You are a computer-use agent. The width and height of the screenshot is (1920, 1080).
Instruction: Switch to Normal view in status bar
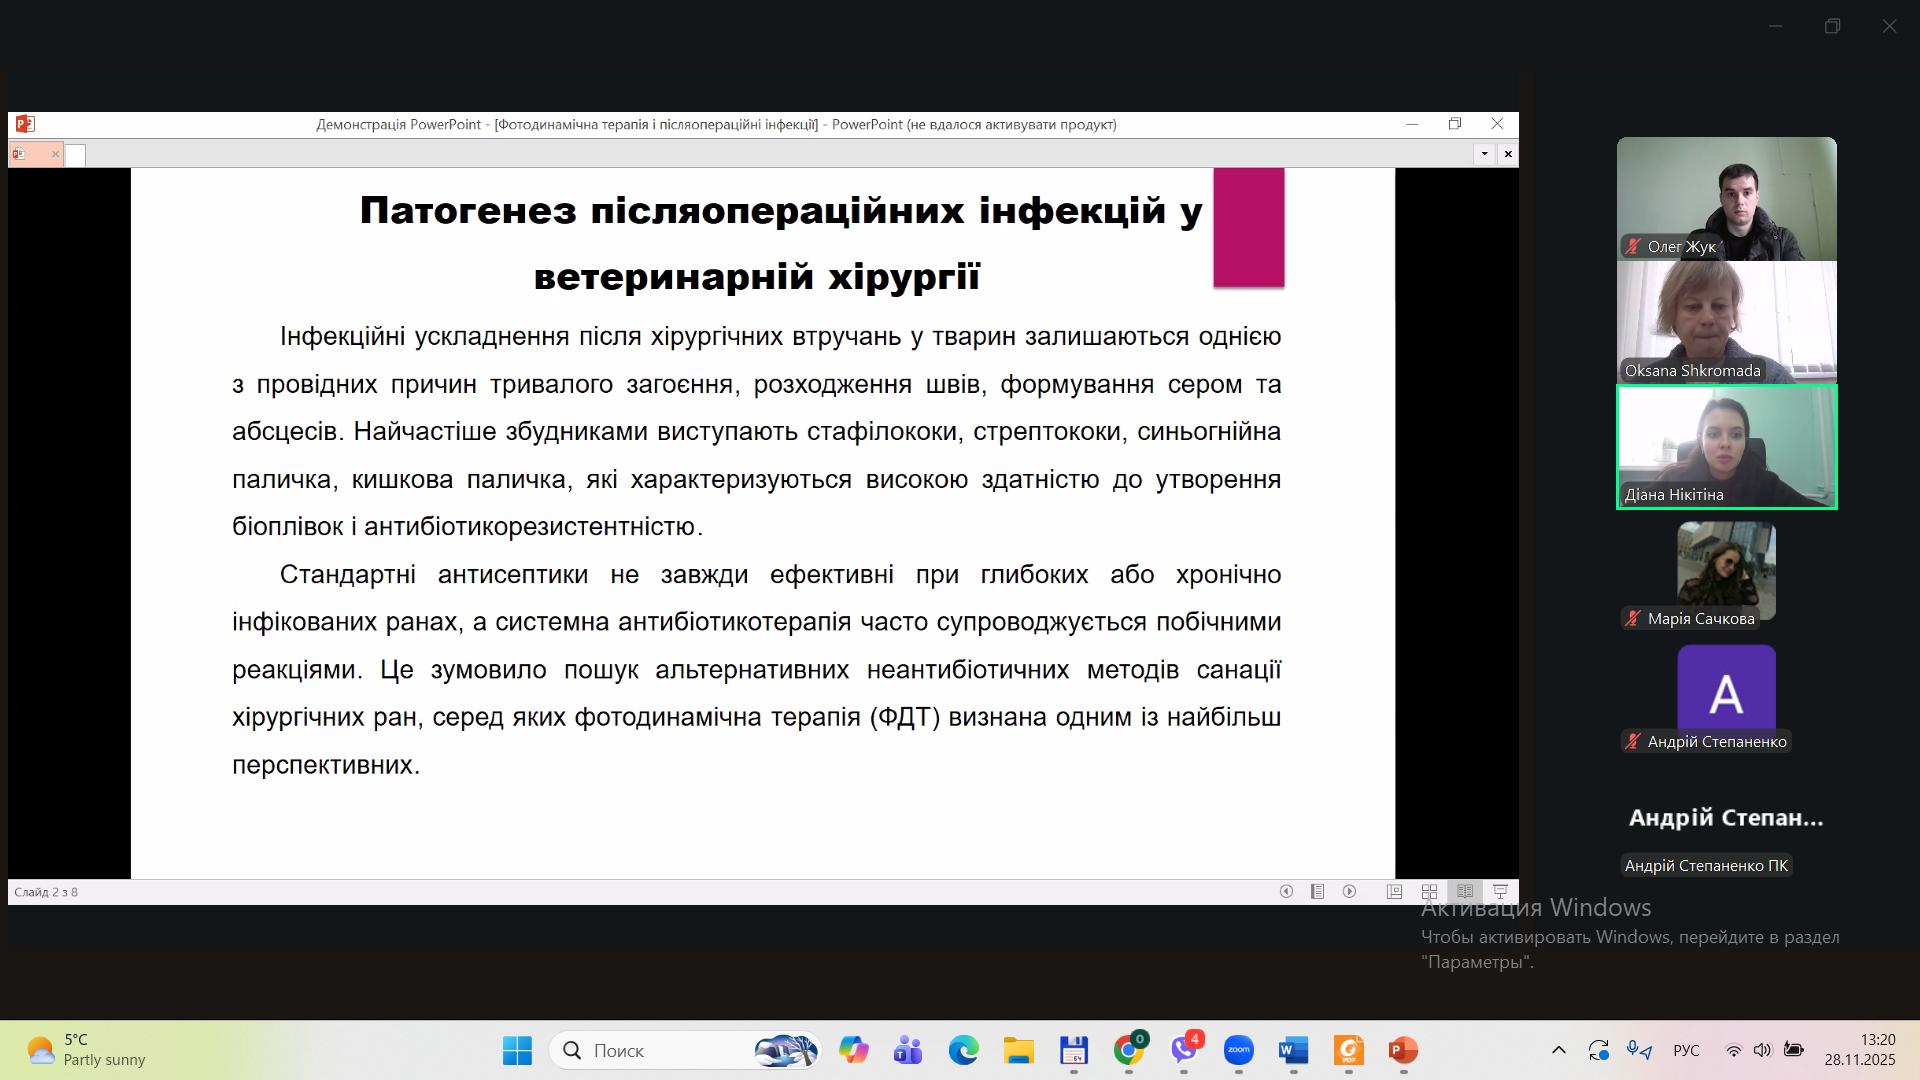(1394, 891)
